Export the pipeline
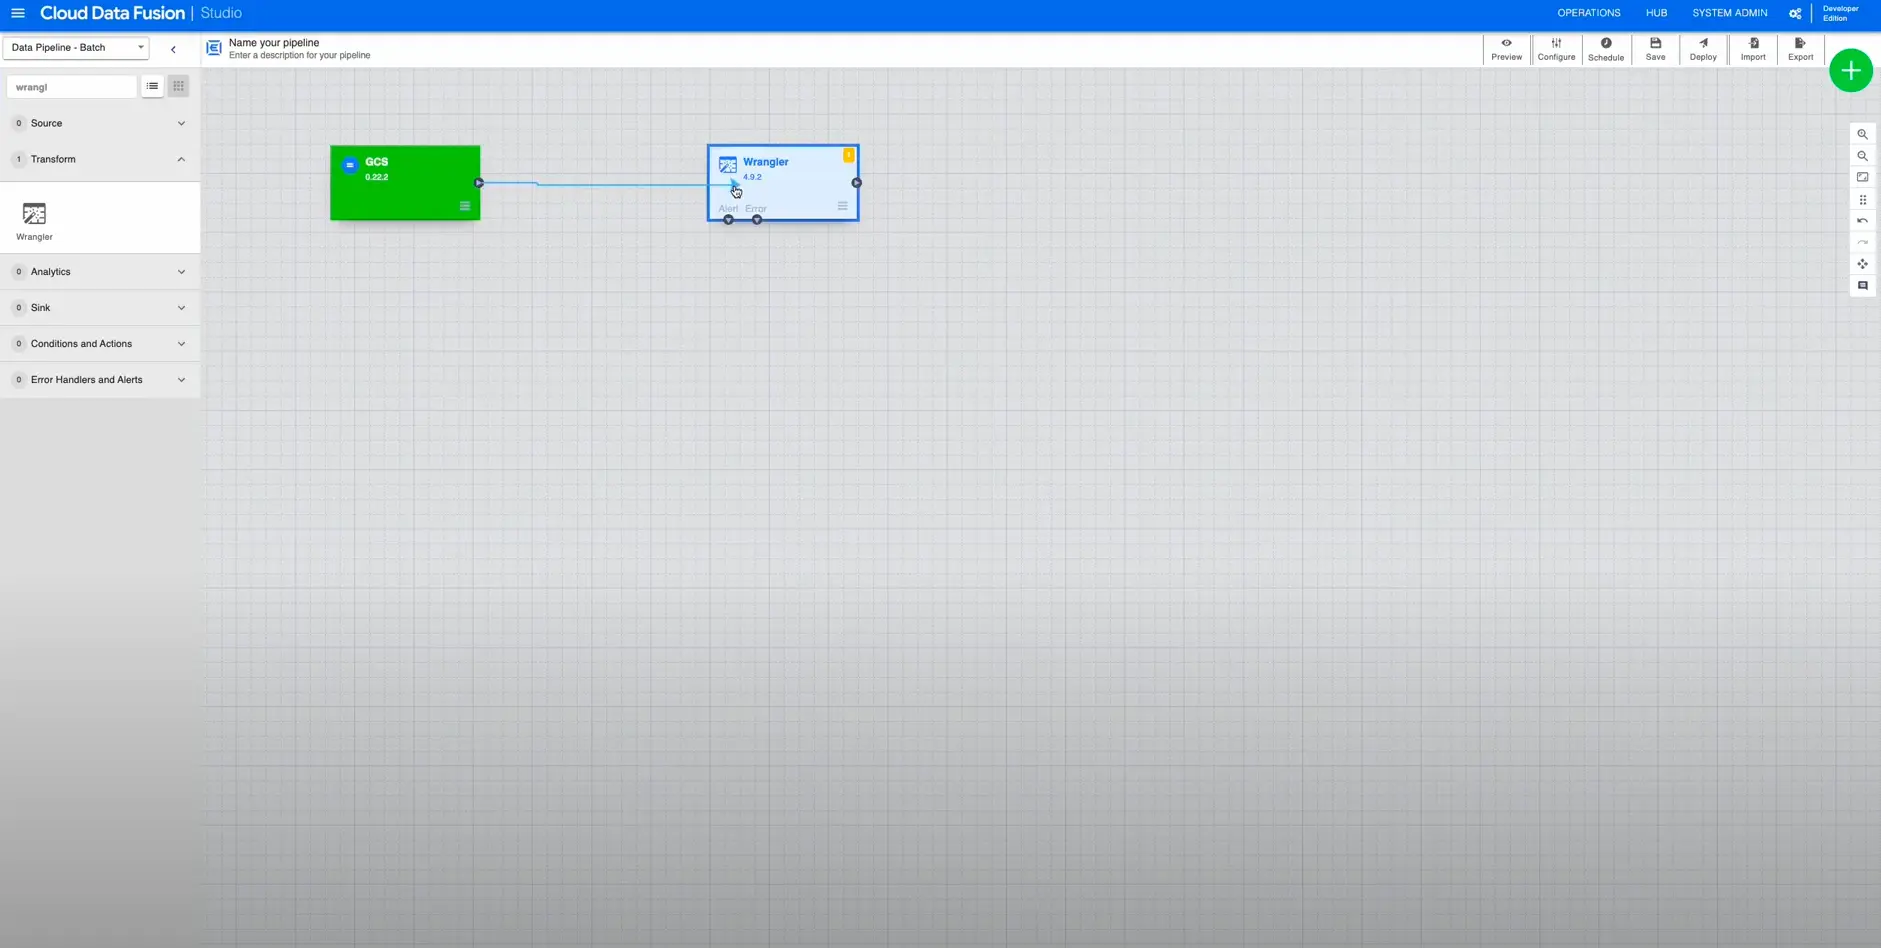Screen dimensions: 1881x948 point(1800,49)
